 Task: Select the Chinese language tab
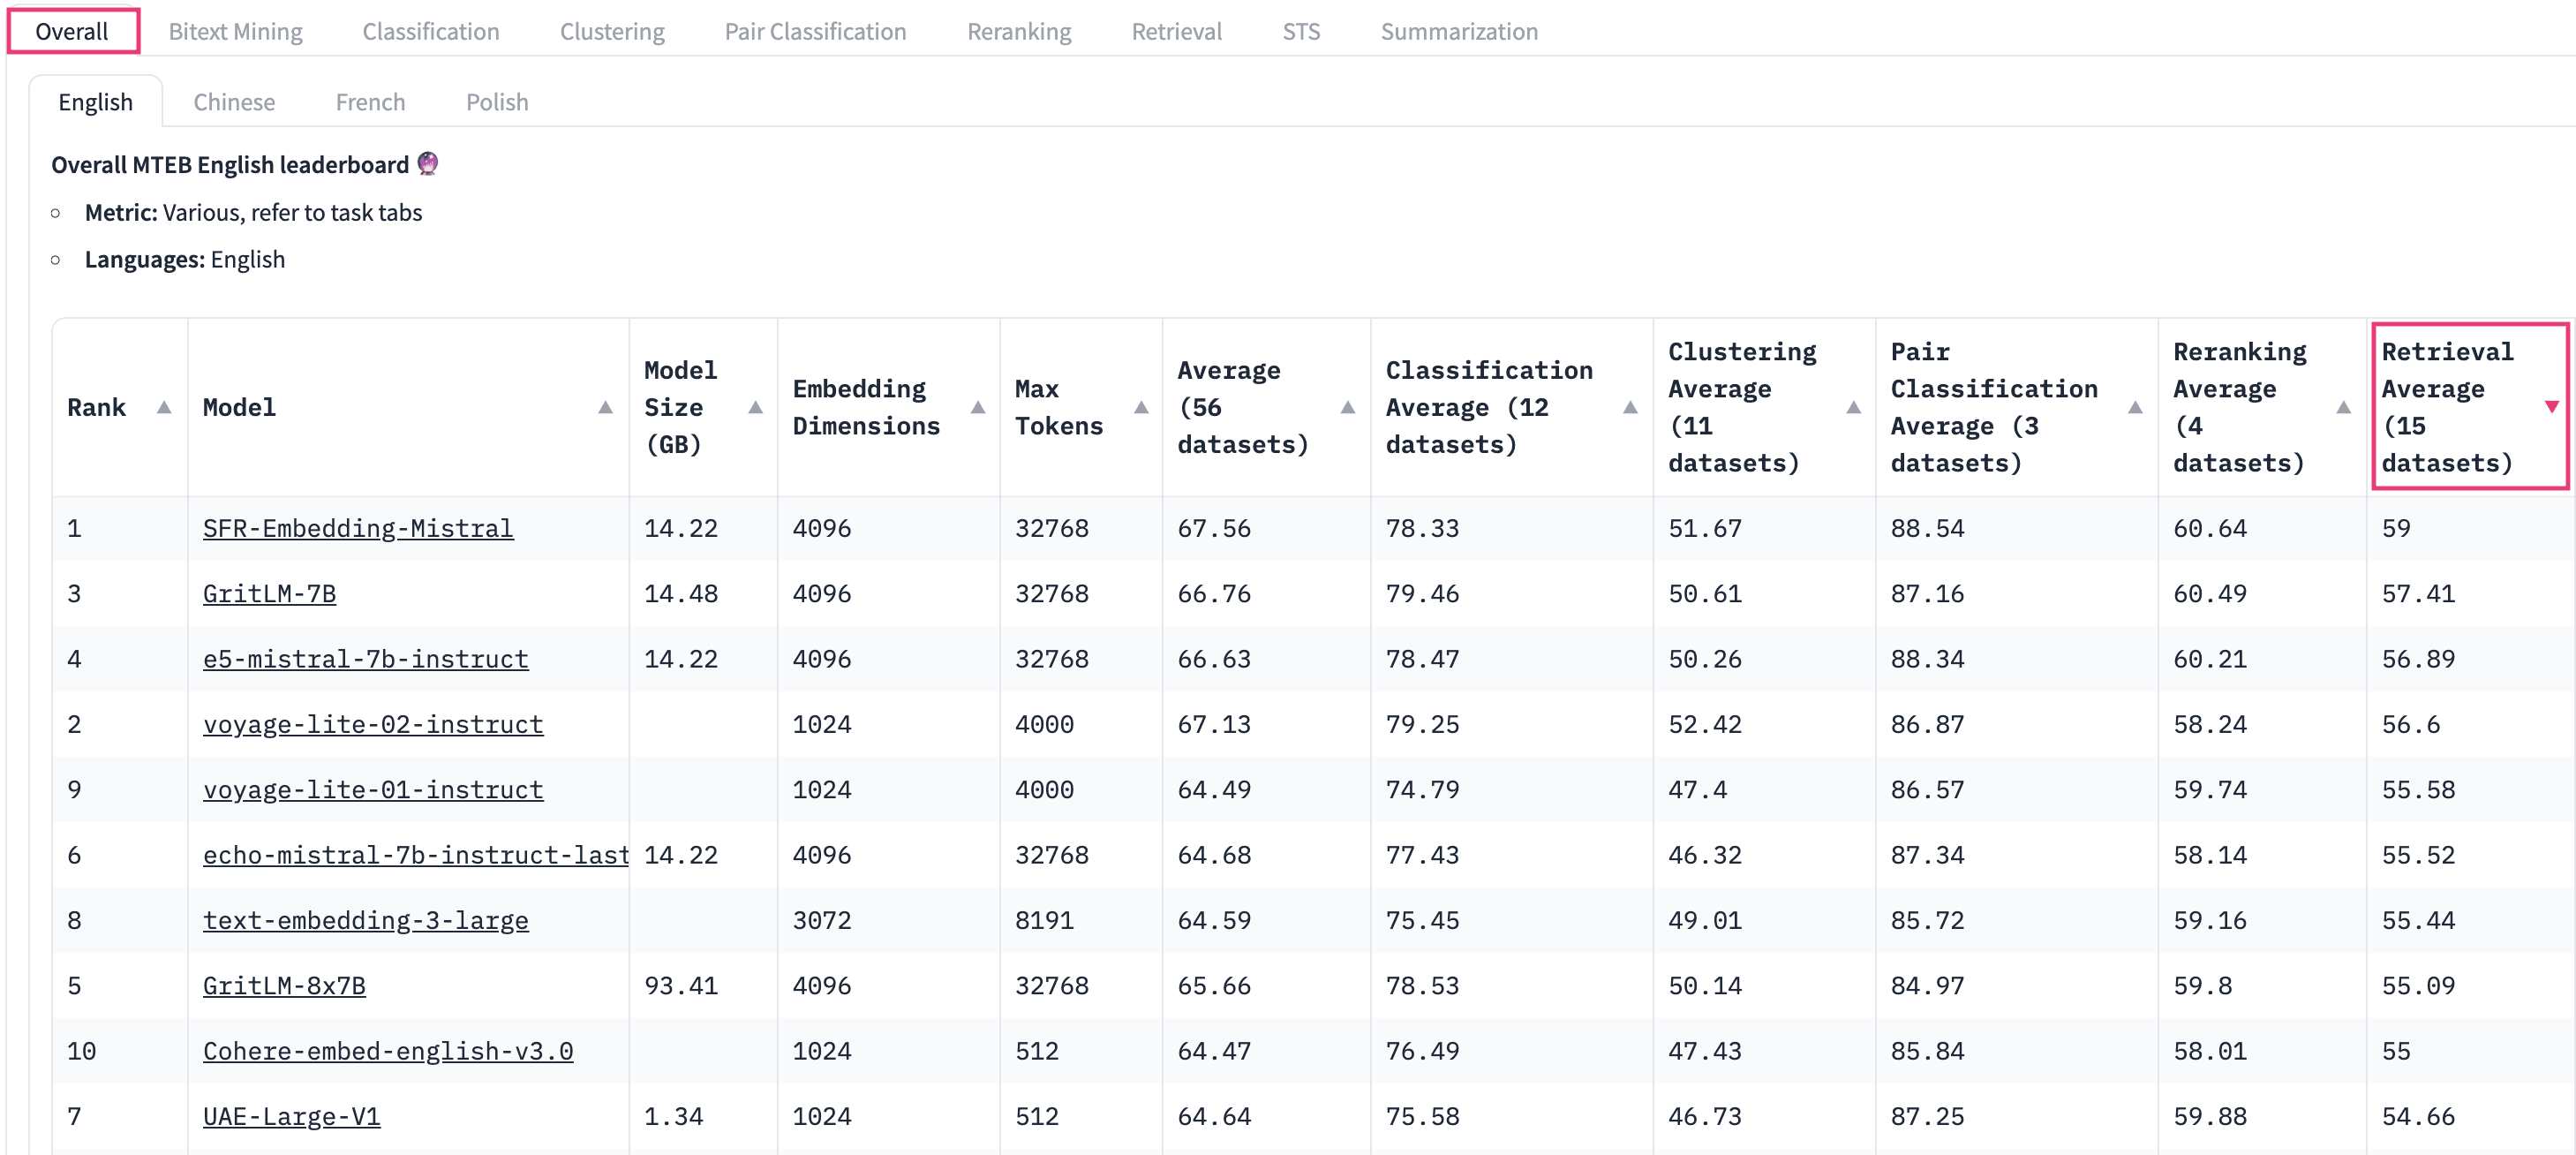233,102
